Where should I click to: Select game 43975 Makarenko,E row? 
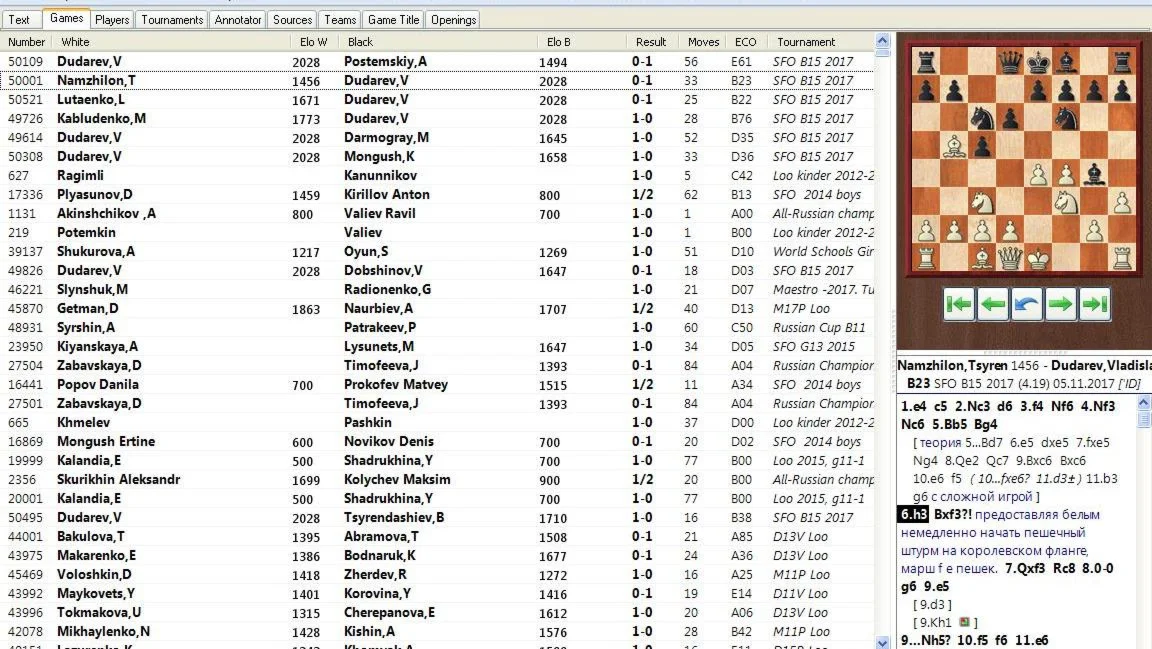437,556
